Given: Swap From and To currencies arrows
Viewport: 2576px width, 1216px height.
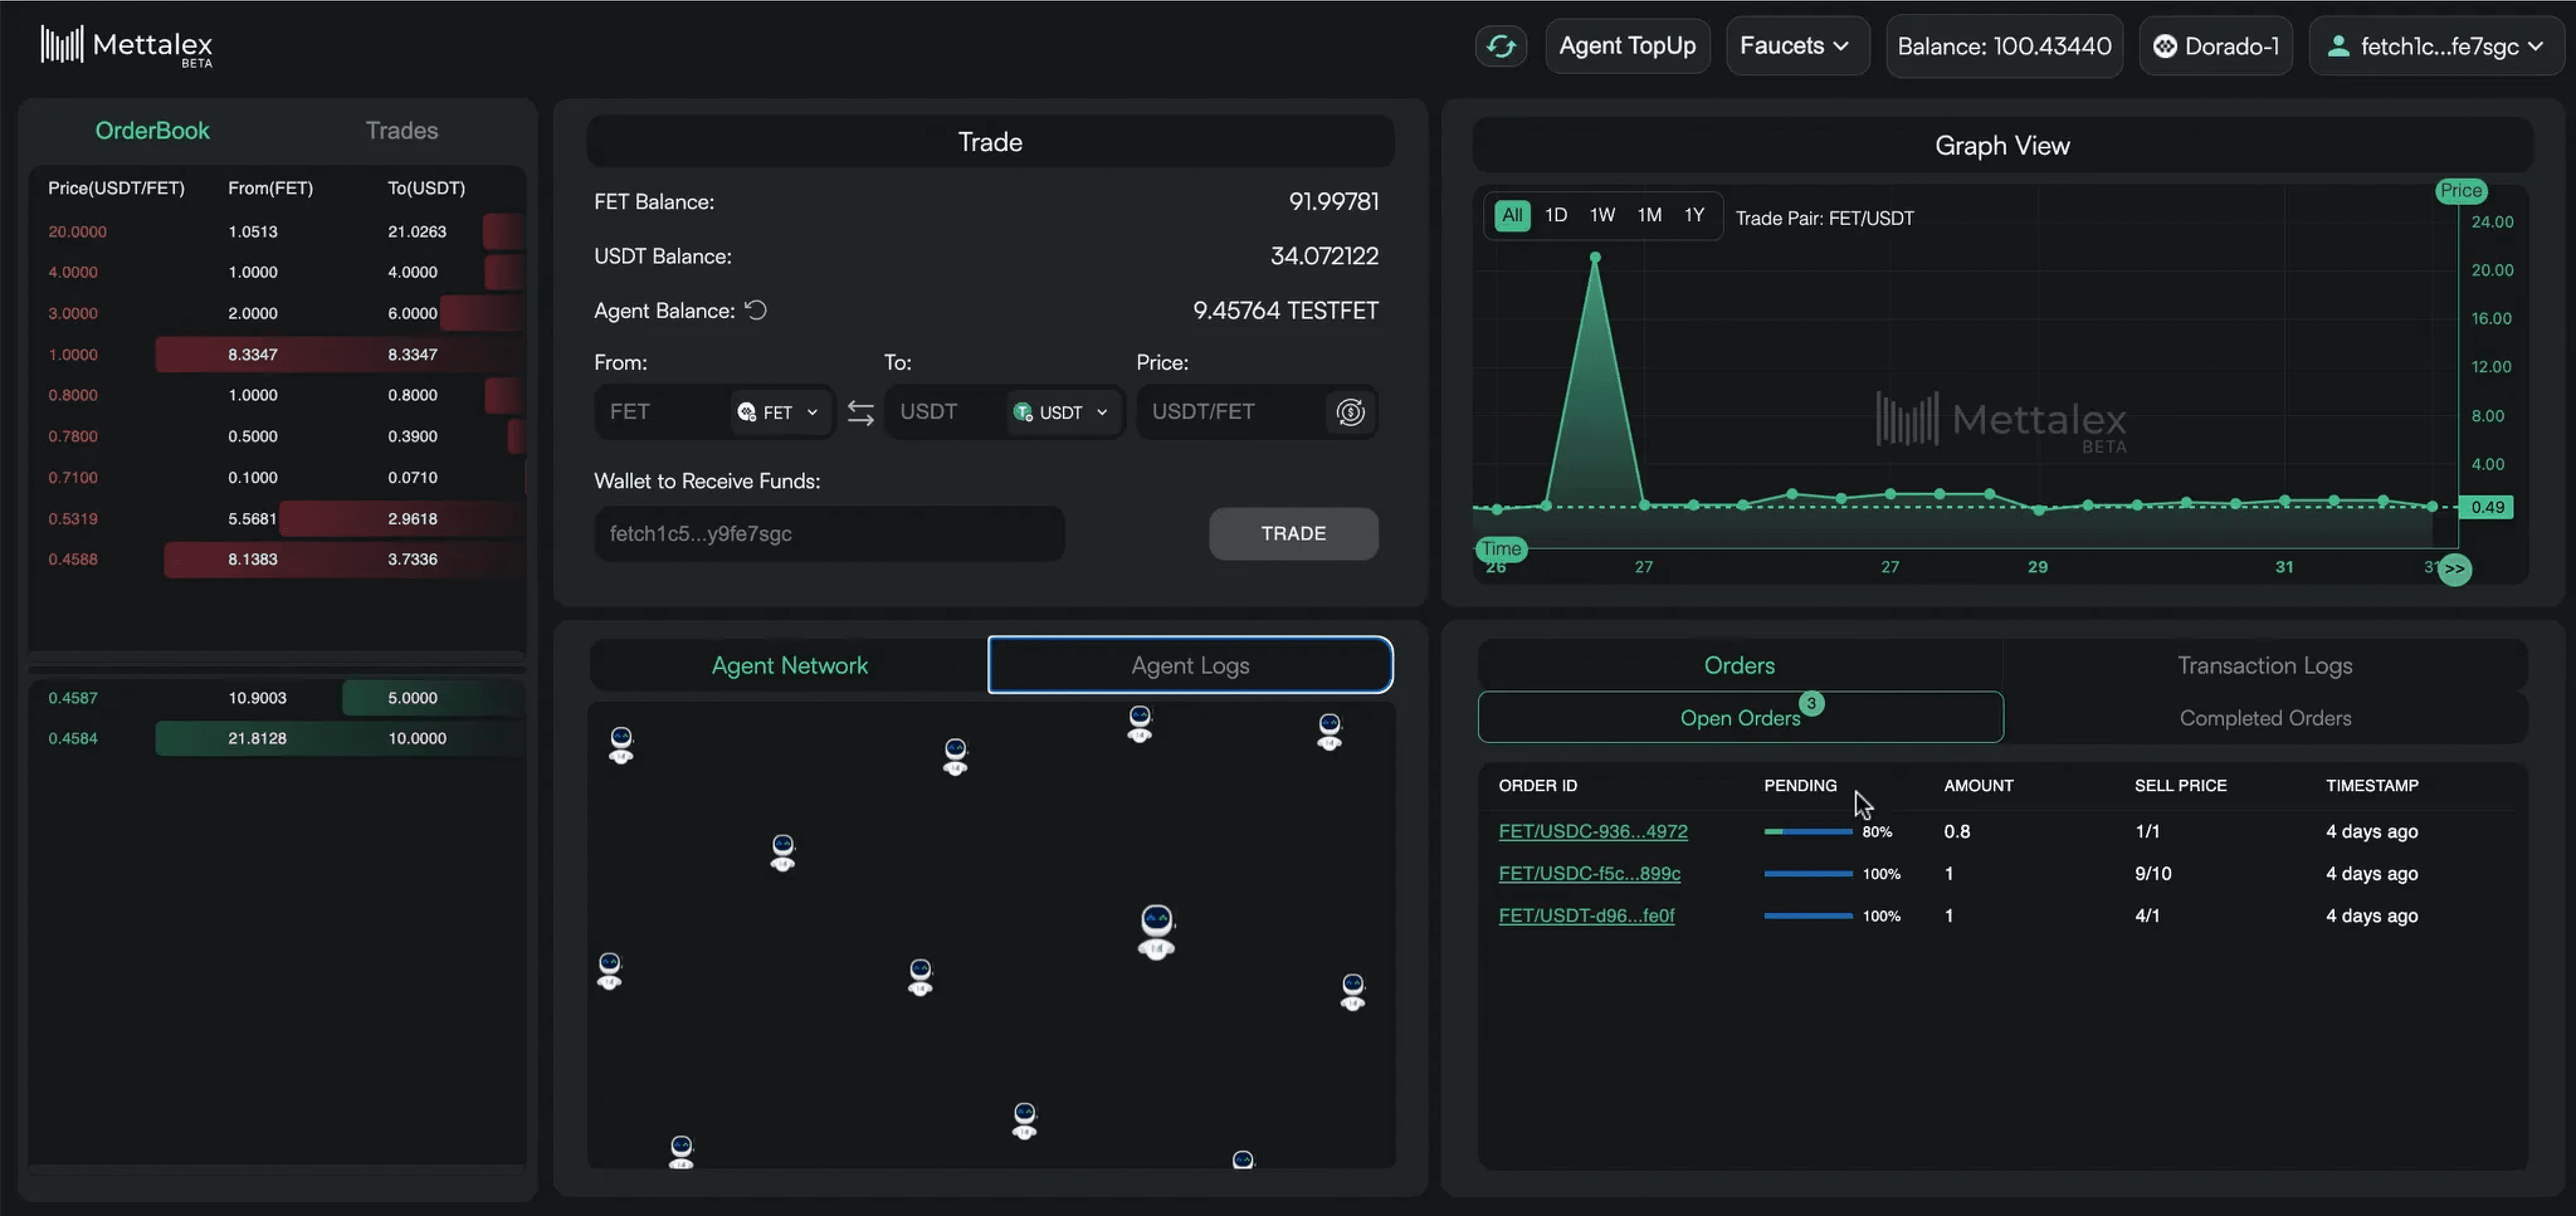Looking at the screenshot, I should (860, 412).
